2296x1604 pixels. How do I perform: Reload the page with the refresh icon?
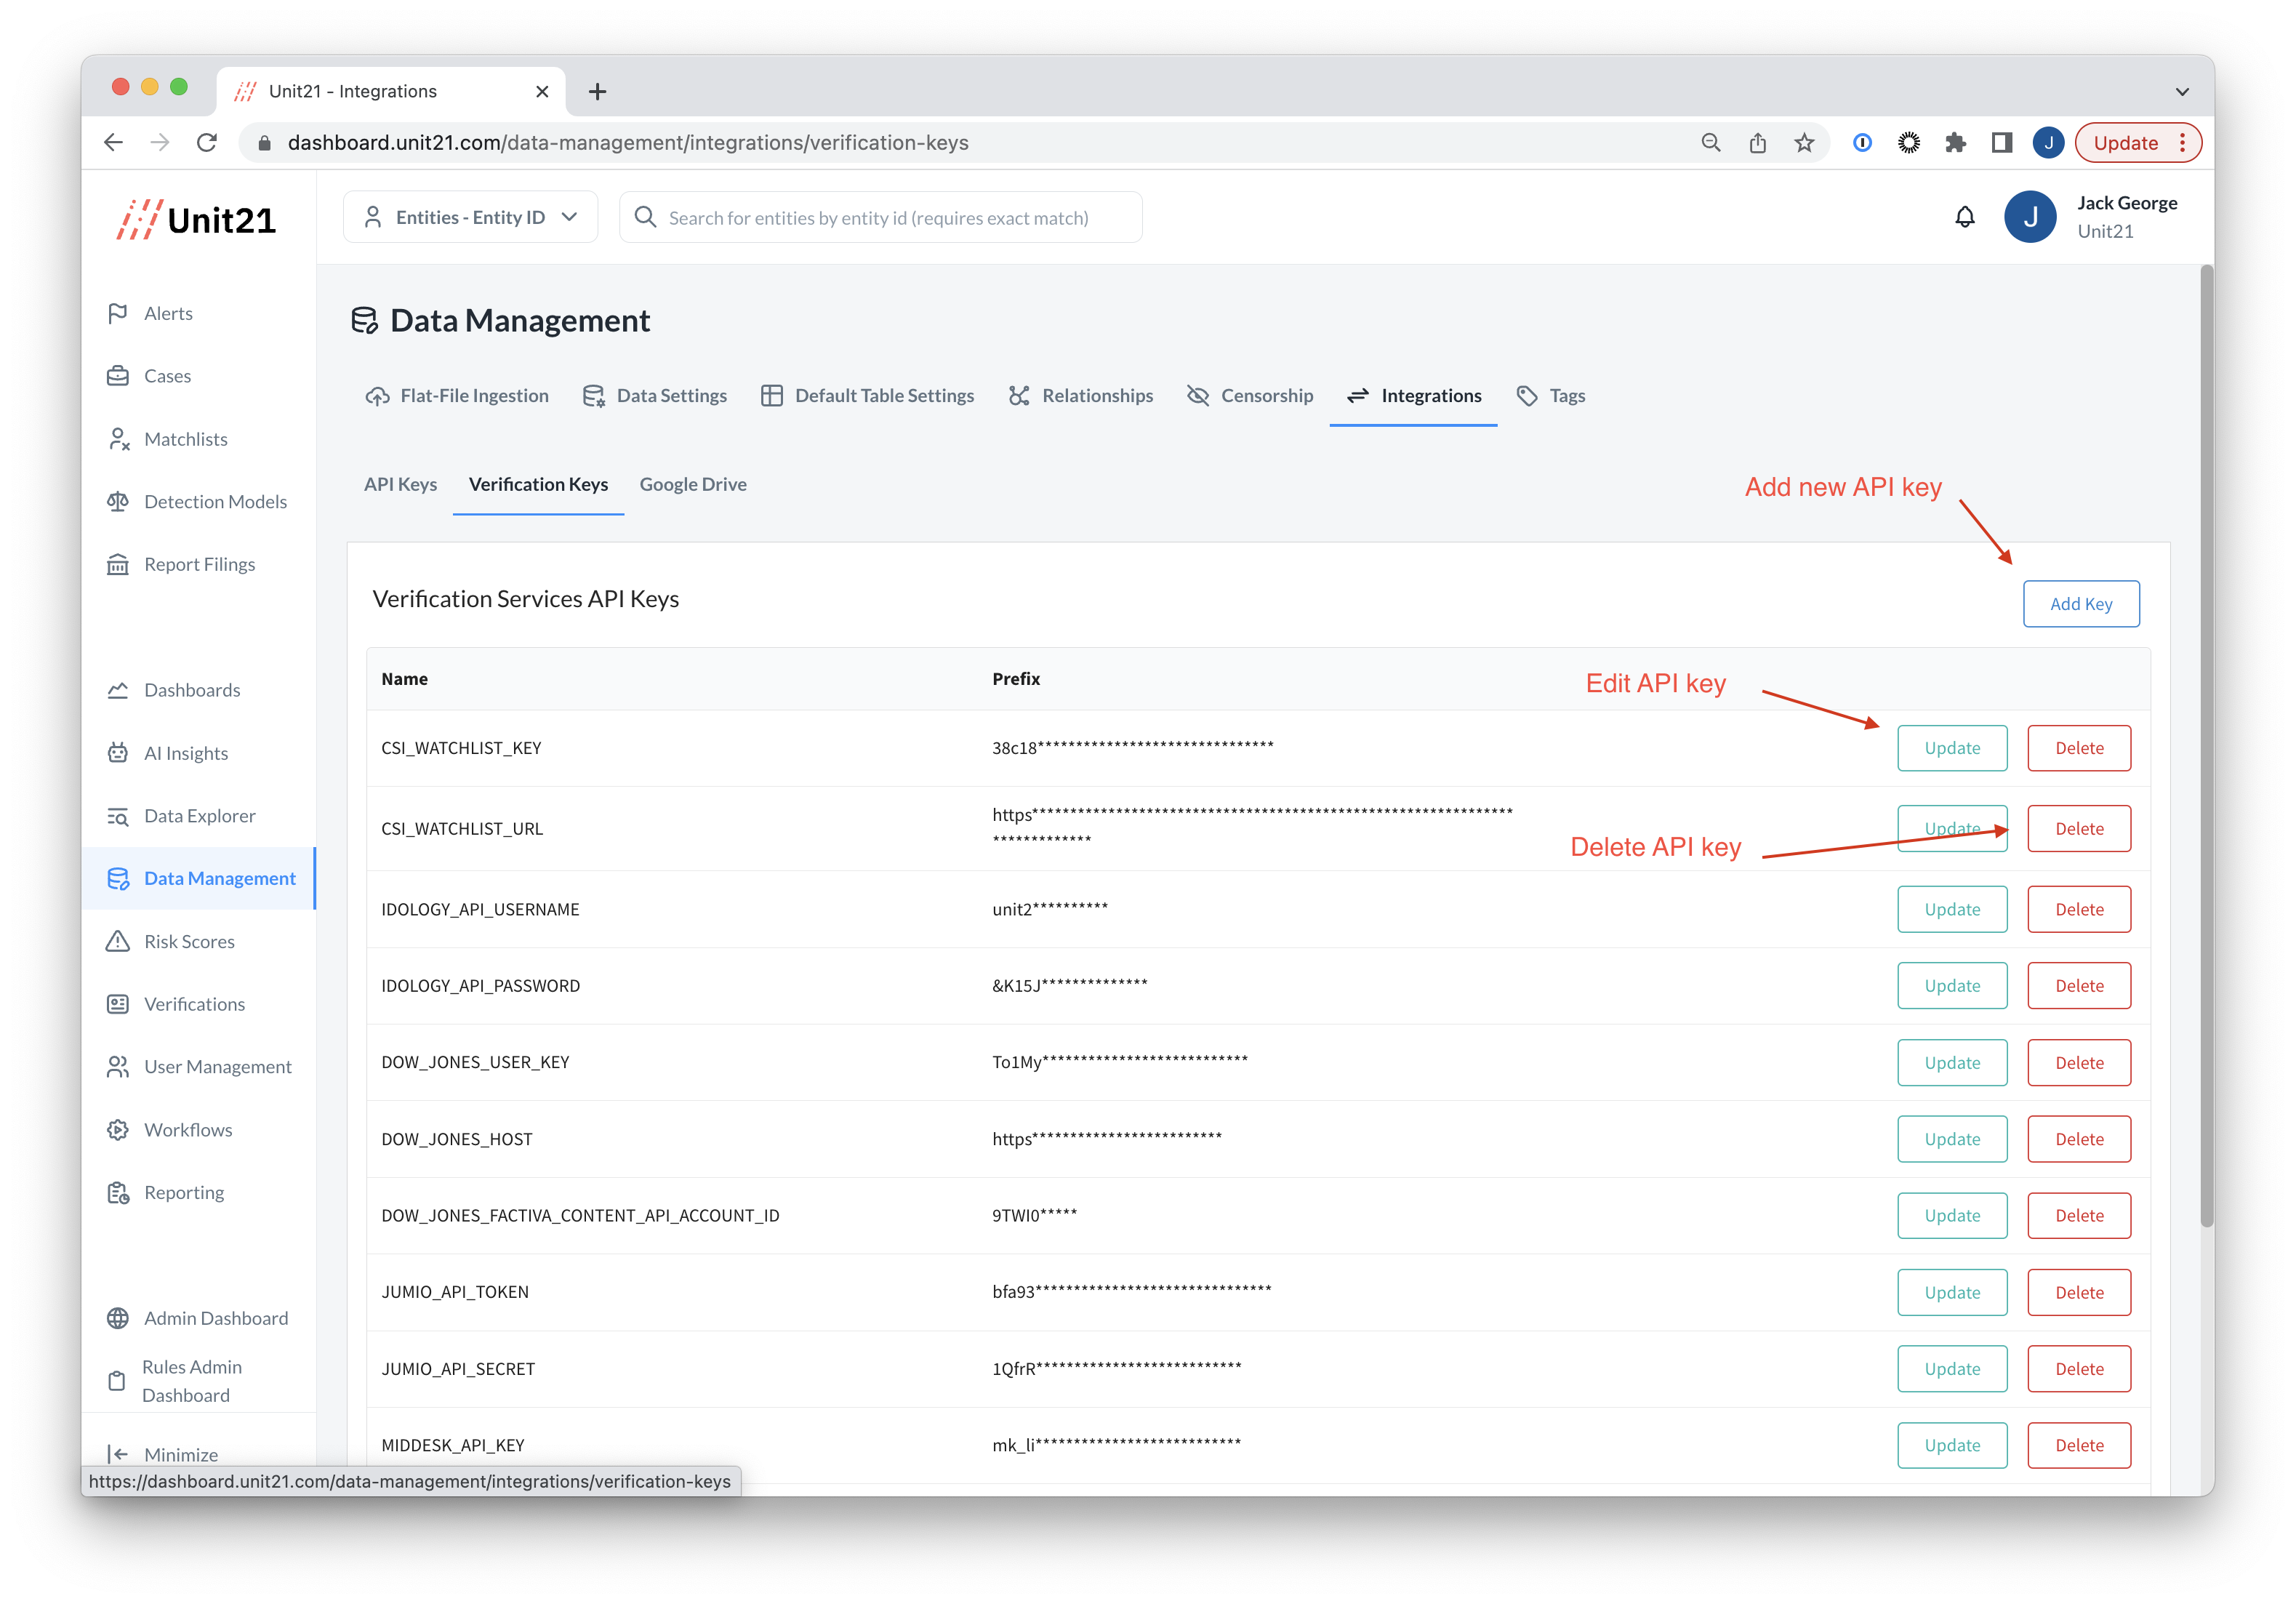[x=207, y=143]
